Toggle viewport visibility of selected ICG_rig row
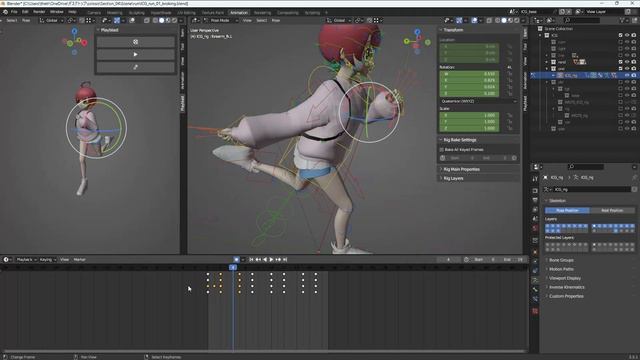The image size is (640, 360). coord(627,75)
